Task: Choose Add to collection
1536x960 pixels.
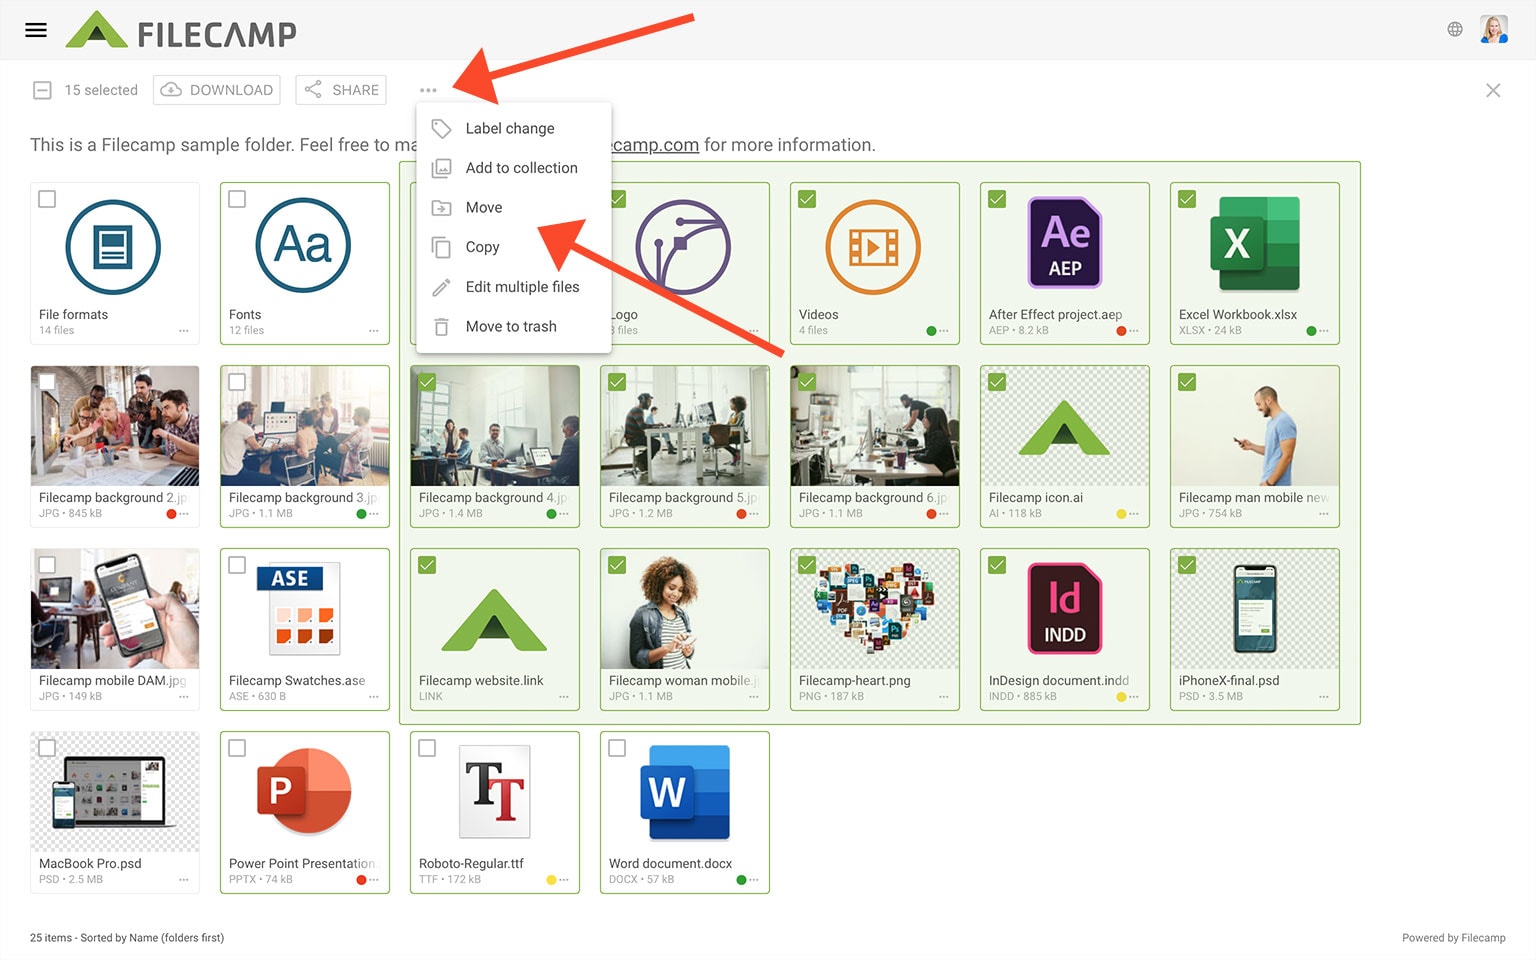Action: click(513, 168)
